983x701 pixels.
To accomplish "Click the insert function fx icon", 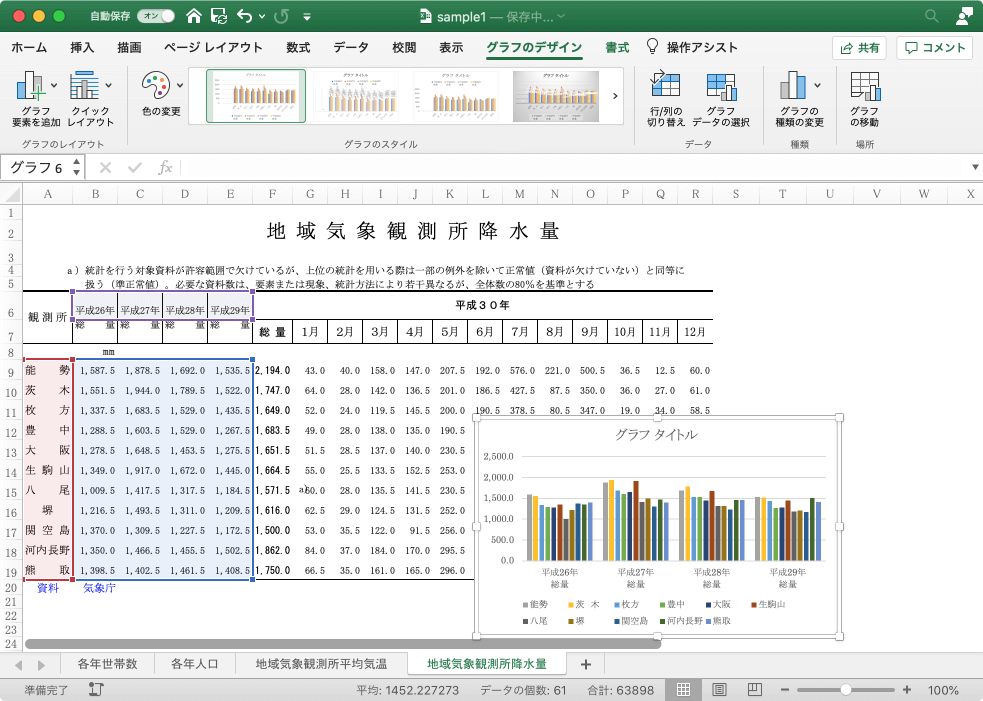I will (165, 167).
